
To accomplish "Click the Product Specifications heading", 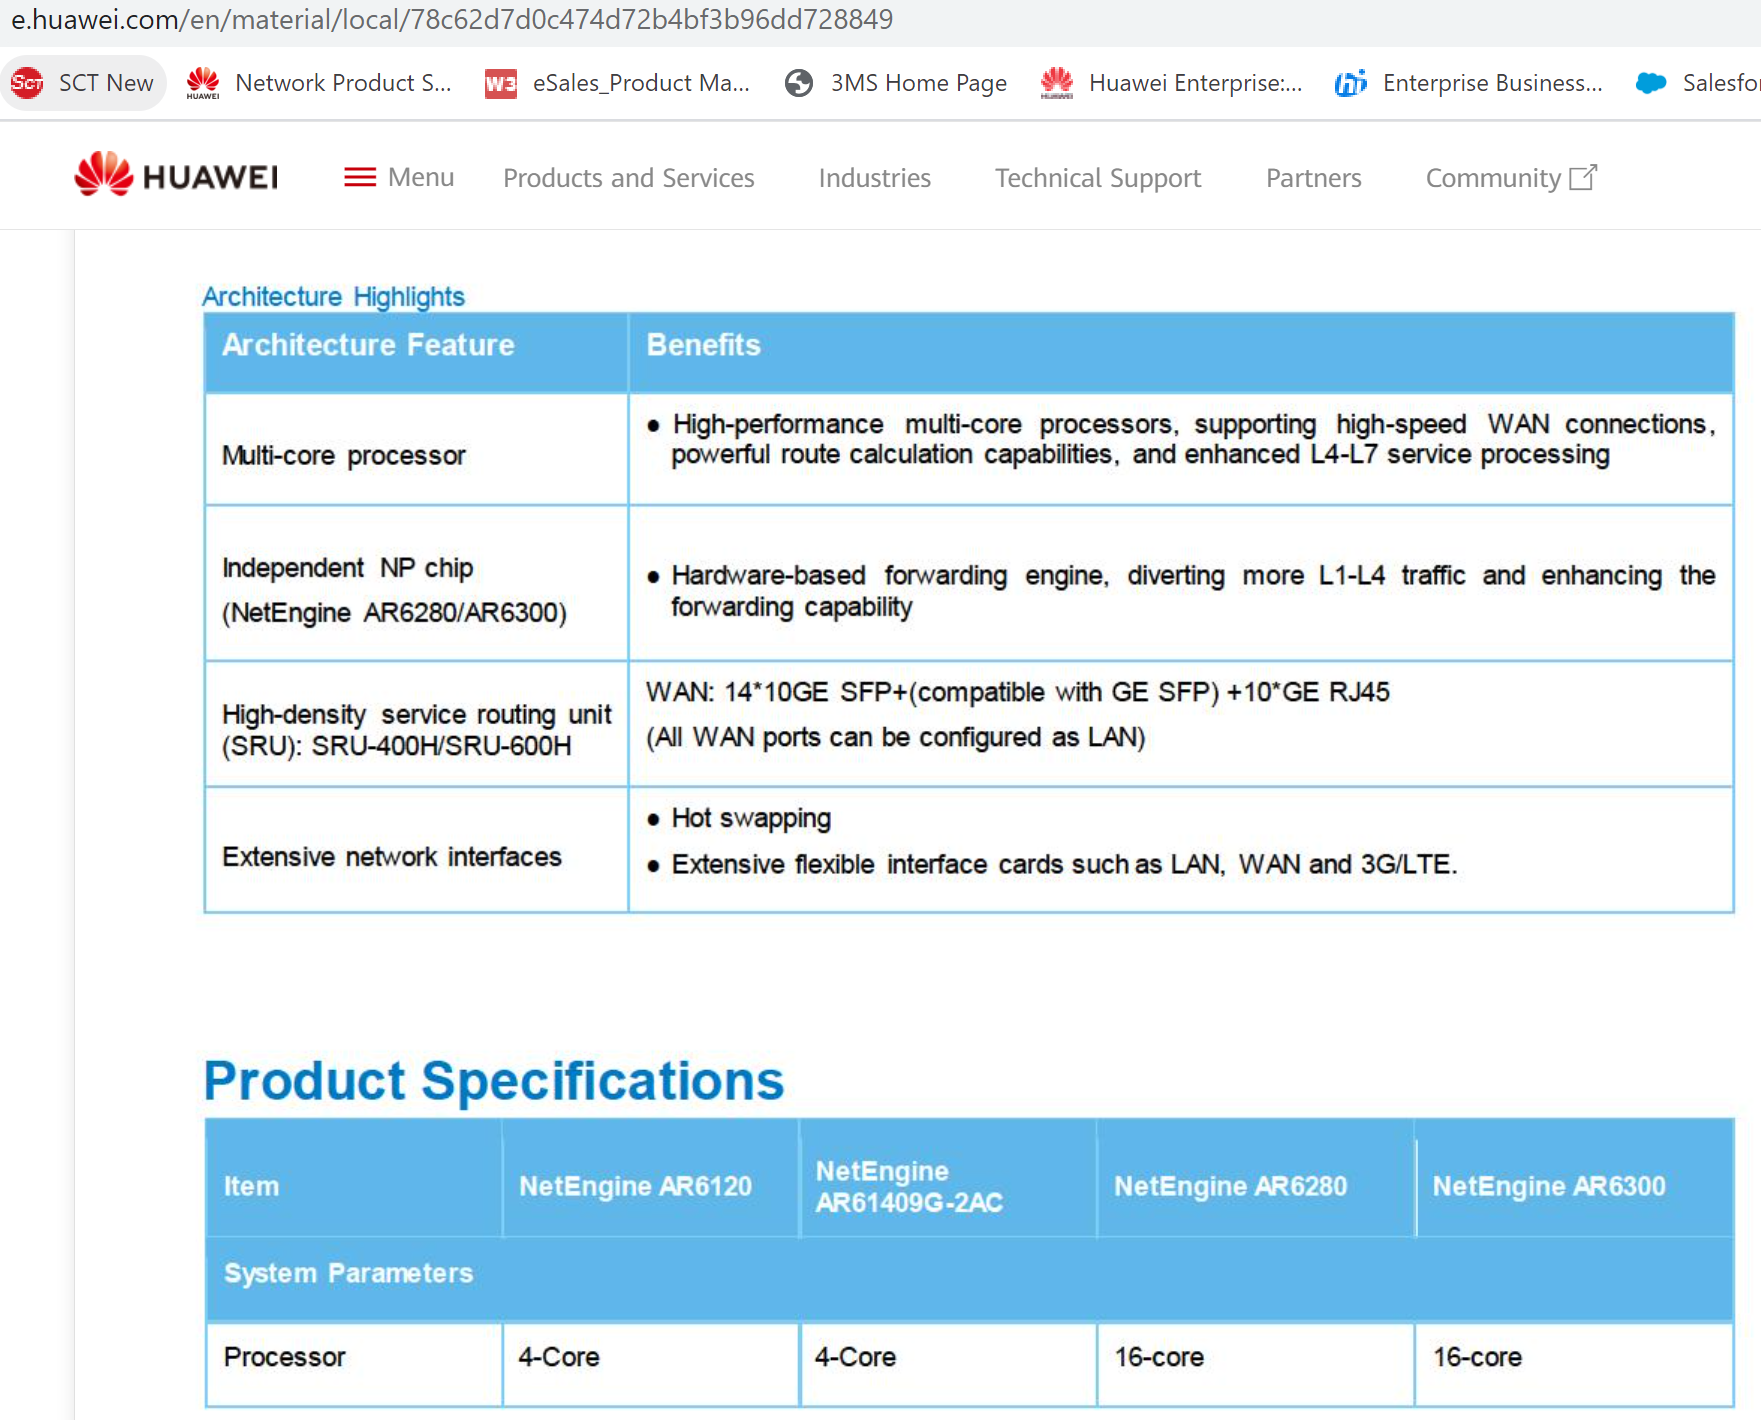I will click(x=494, y=1081).
